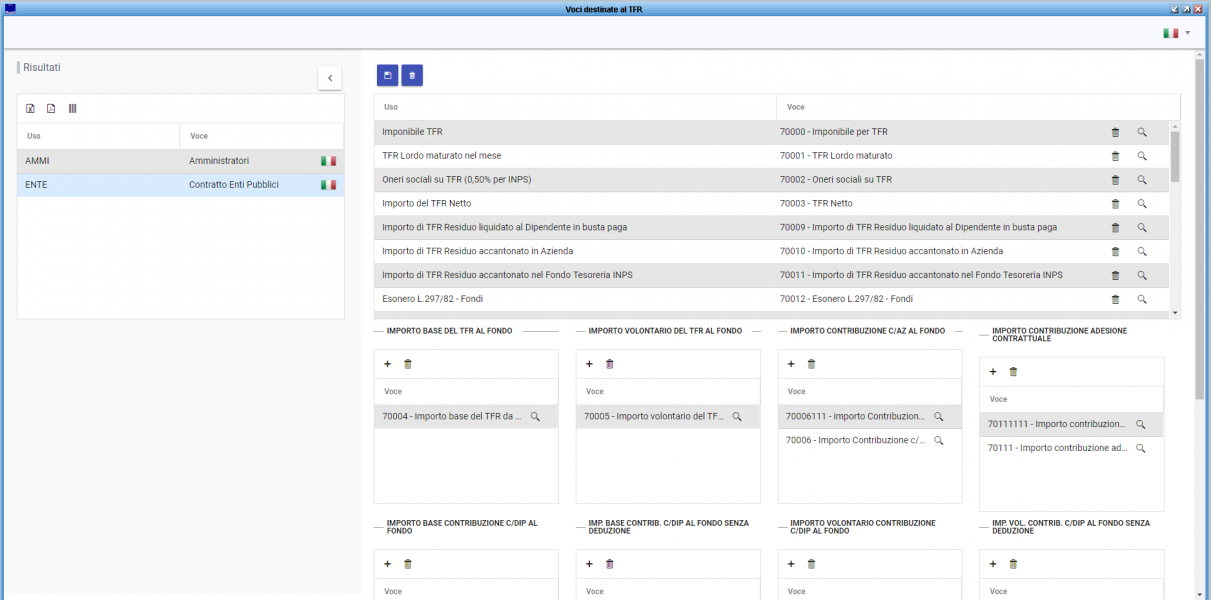Image resolution: width=1211 pixels, height=600 pixels.
Task: Look up voce 70006111 with magnifier
Action: coord(938,416)
